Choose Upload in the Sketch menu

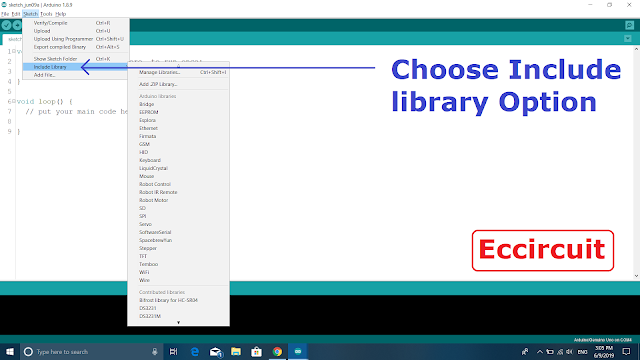(76, 31)
